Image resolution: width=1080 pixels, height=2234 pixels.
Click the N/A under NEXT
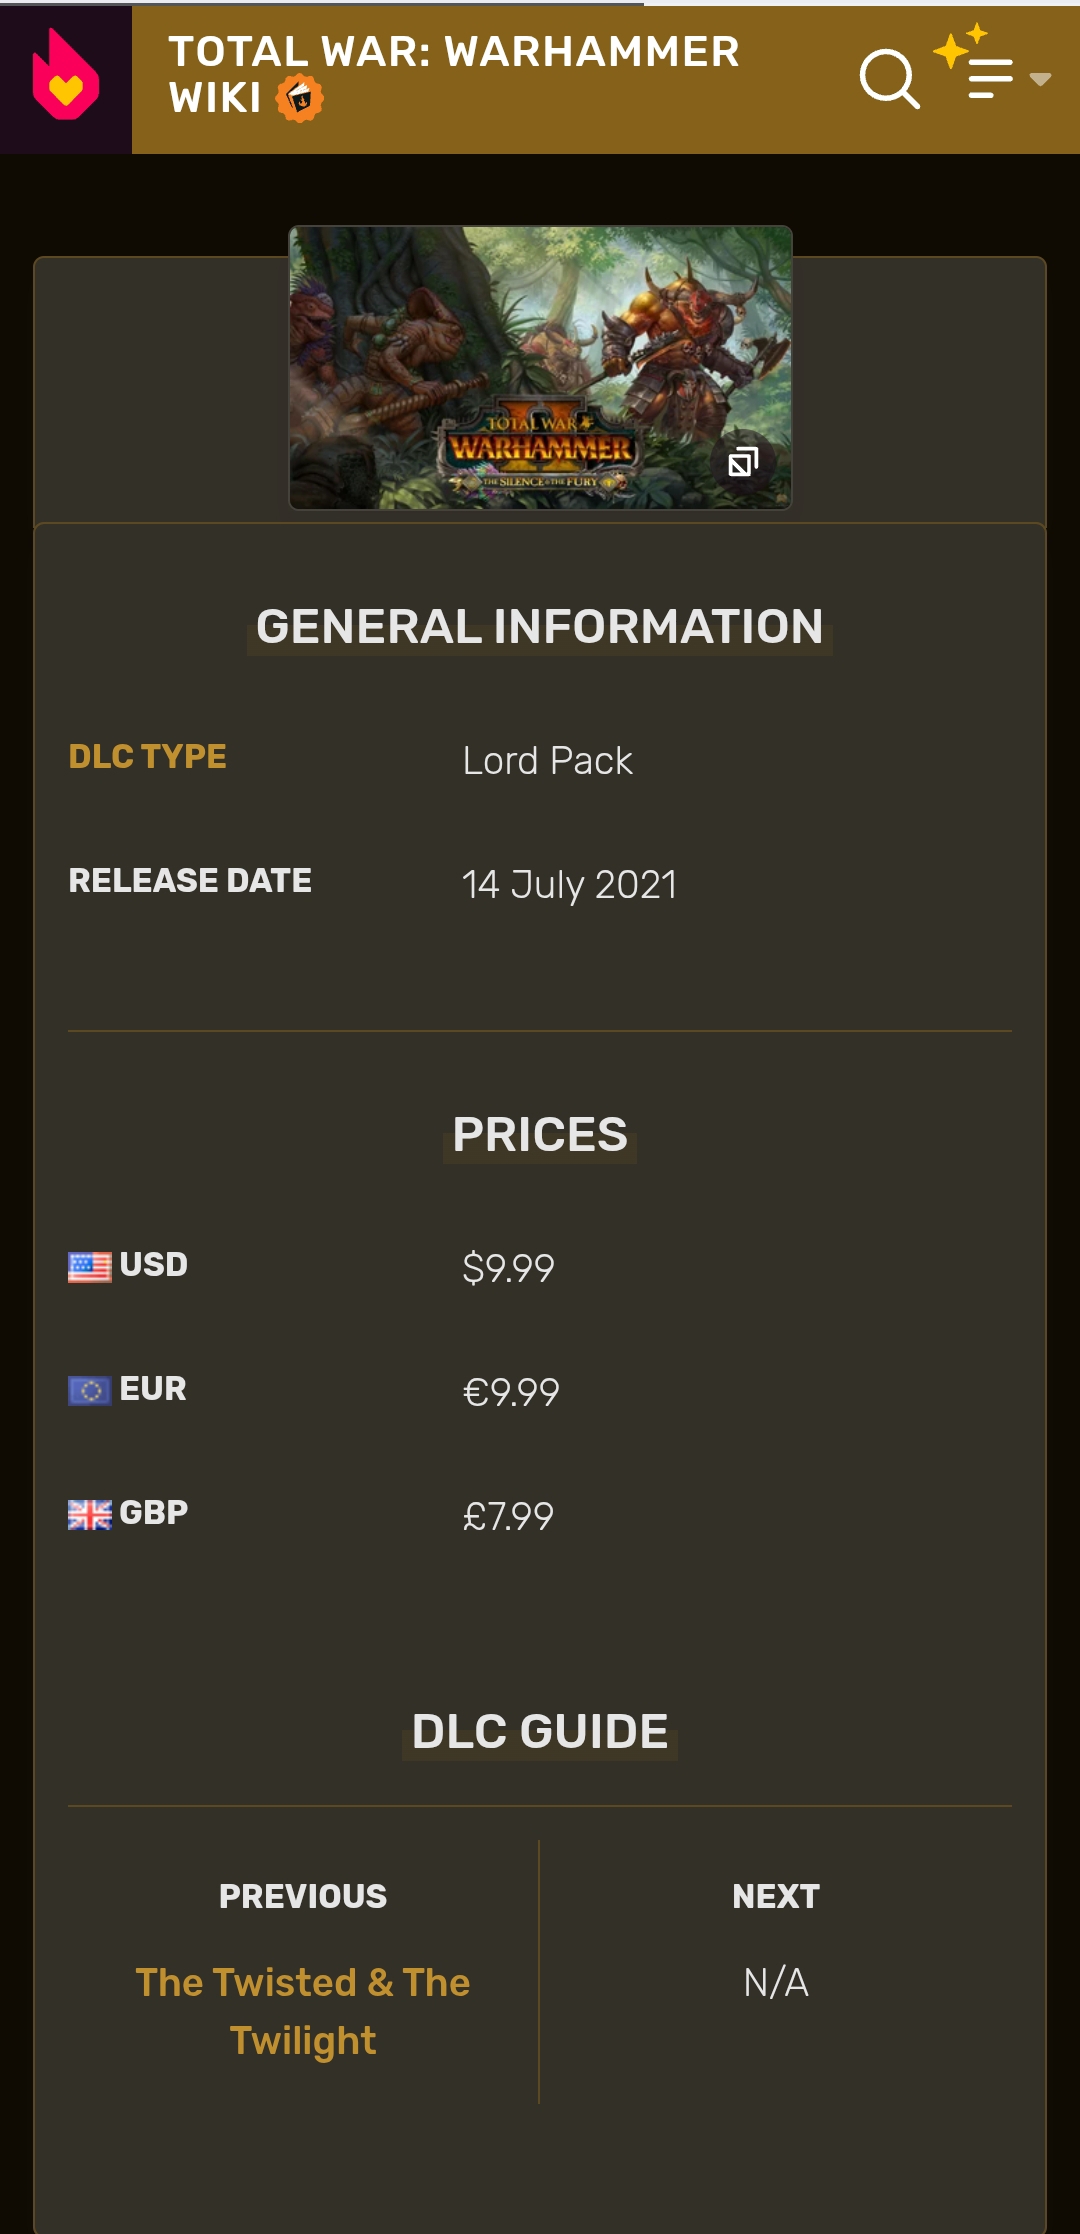(776, 1982)
